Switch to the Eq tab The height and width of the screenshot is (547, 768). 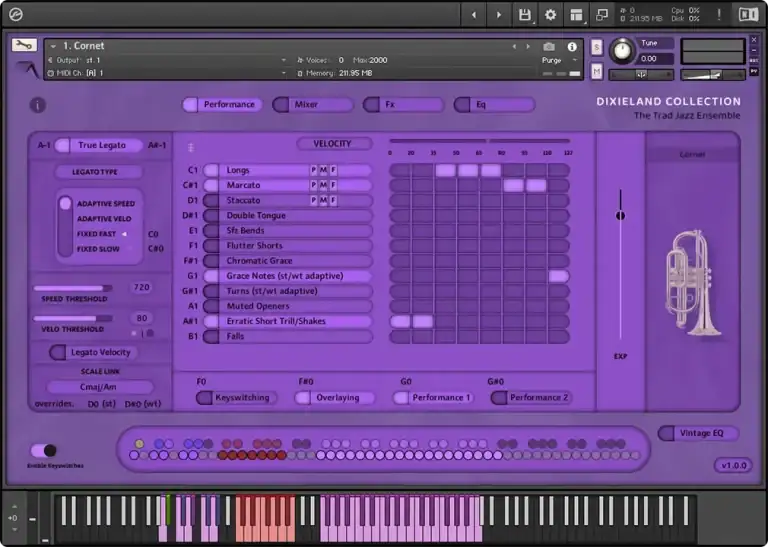[494, 105]
